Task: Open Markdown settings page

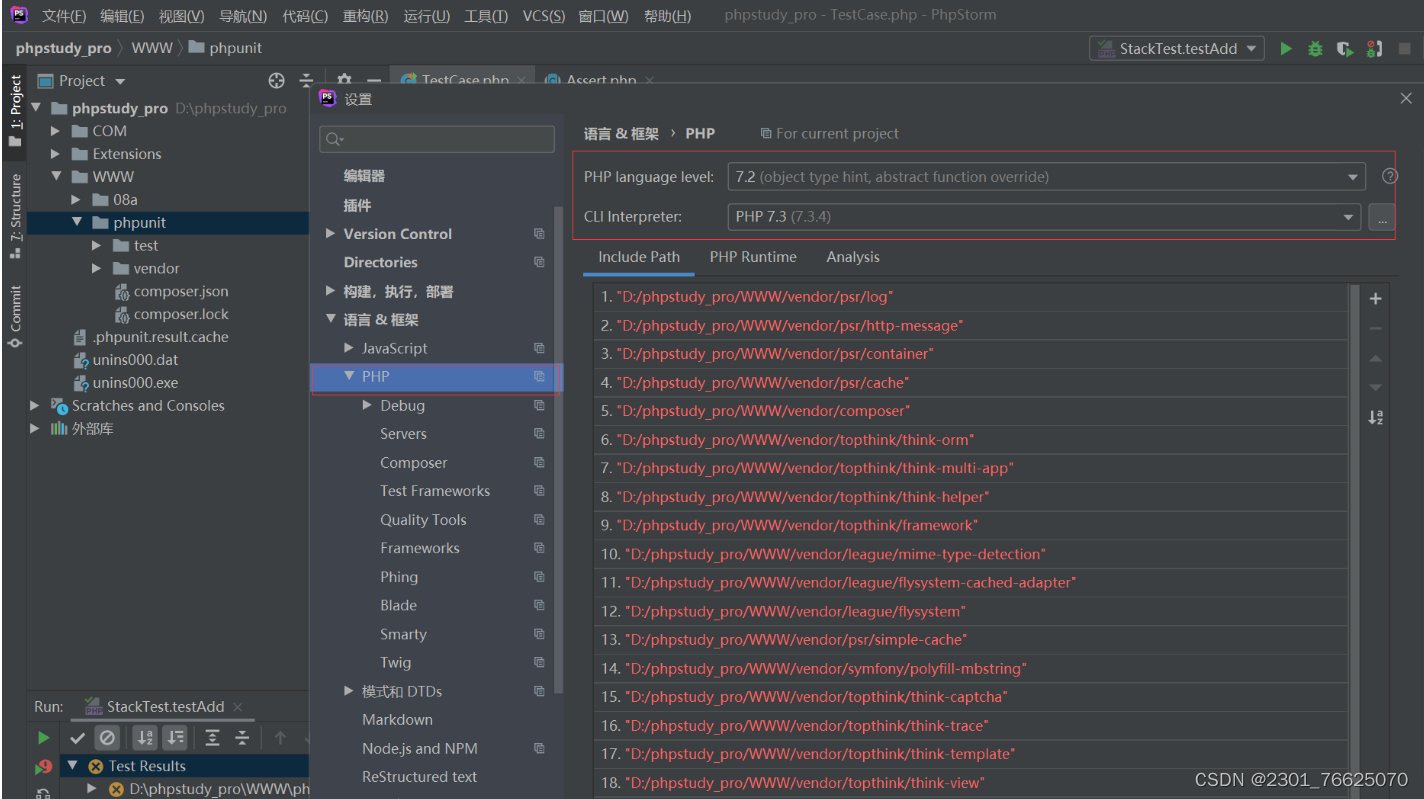Action: click(397, 720)
